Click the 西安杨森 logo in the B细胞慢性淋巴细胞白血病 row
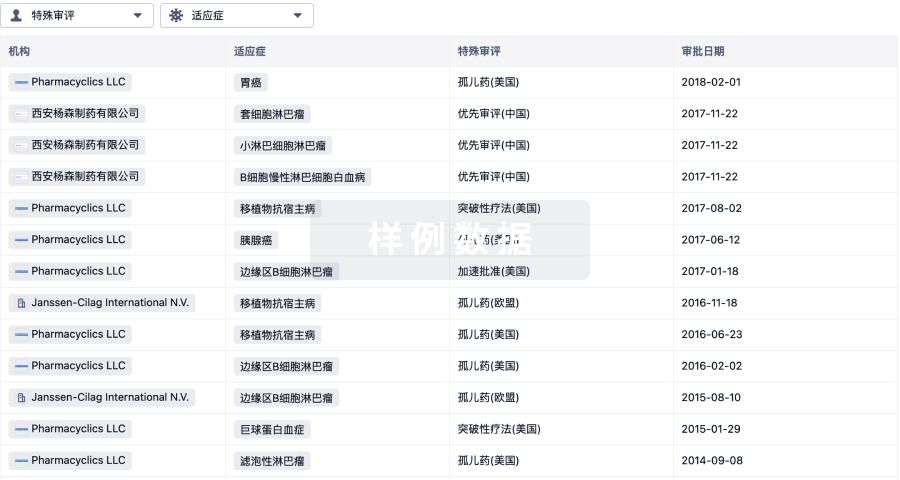 21,177
